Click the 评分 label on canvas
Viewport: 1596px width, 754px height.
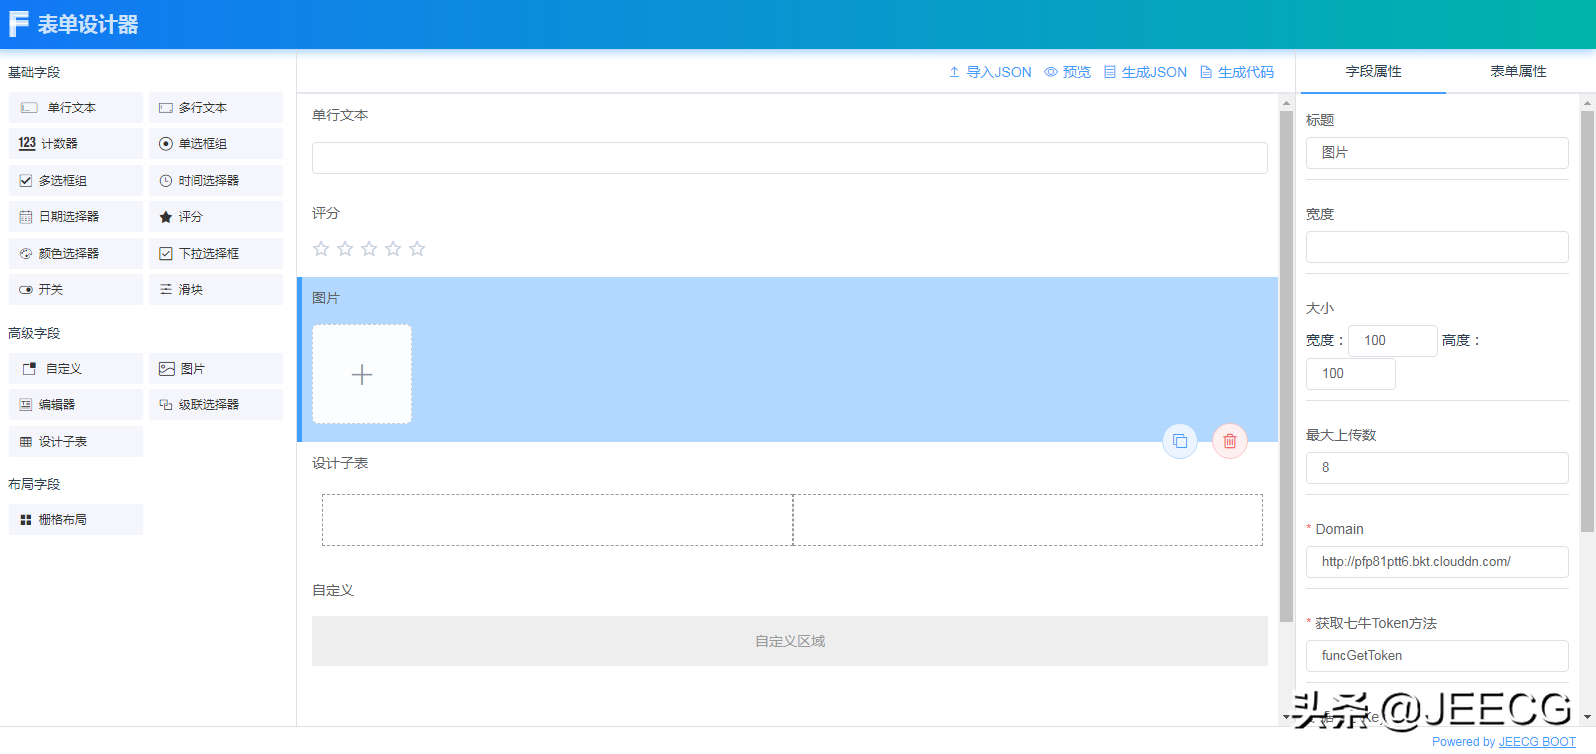326,213
